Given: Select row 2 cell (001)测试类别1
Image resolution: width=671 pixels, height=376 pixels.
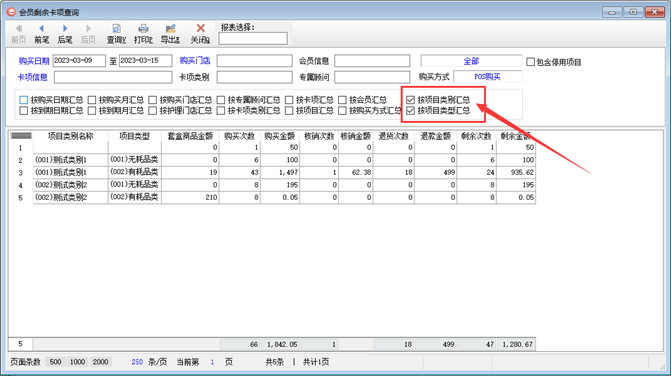Looking at the screenshot, I should coord(71,160).
